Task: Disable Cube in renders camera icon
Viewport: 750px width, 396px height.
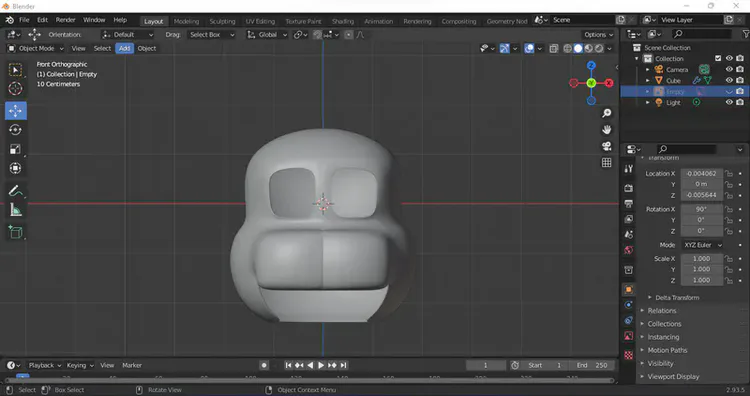Action: [x=740, y=80]
